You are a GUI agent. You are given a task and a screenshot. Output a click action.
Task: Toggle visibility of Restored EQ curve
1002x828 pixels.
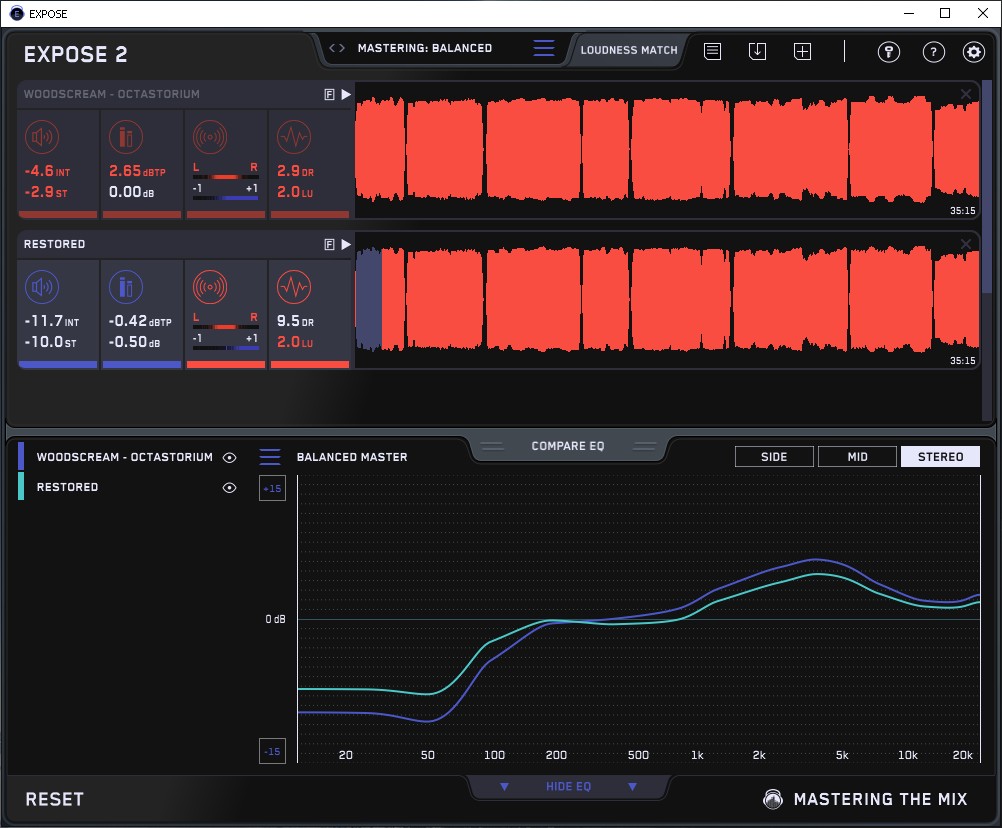229,487
